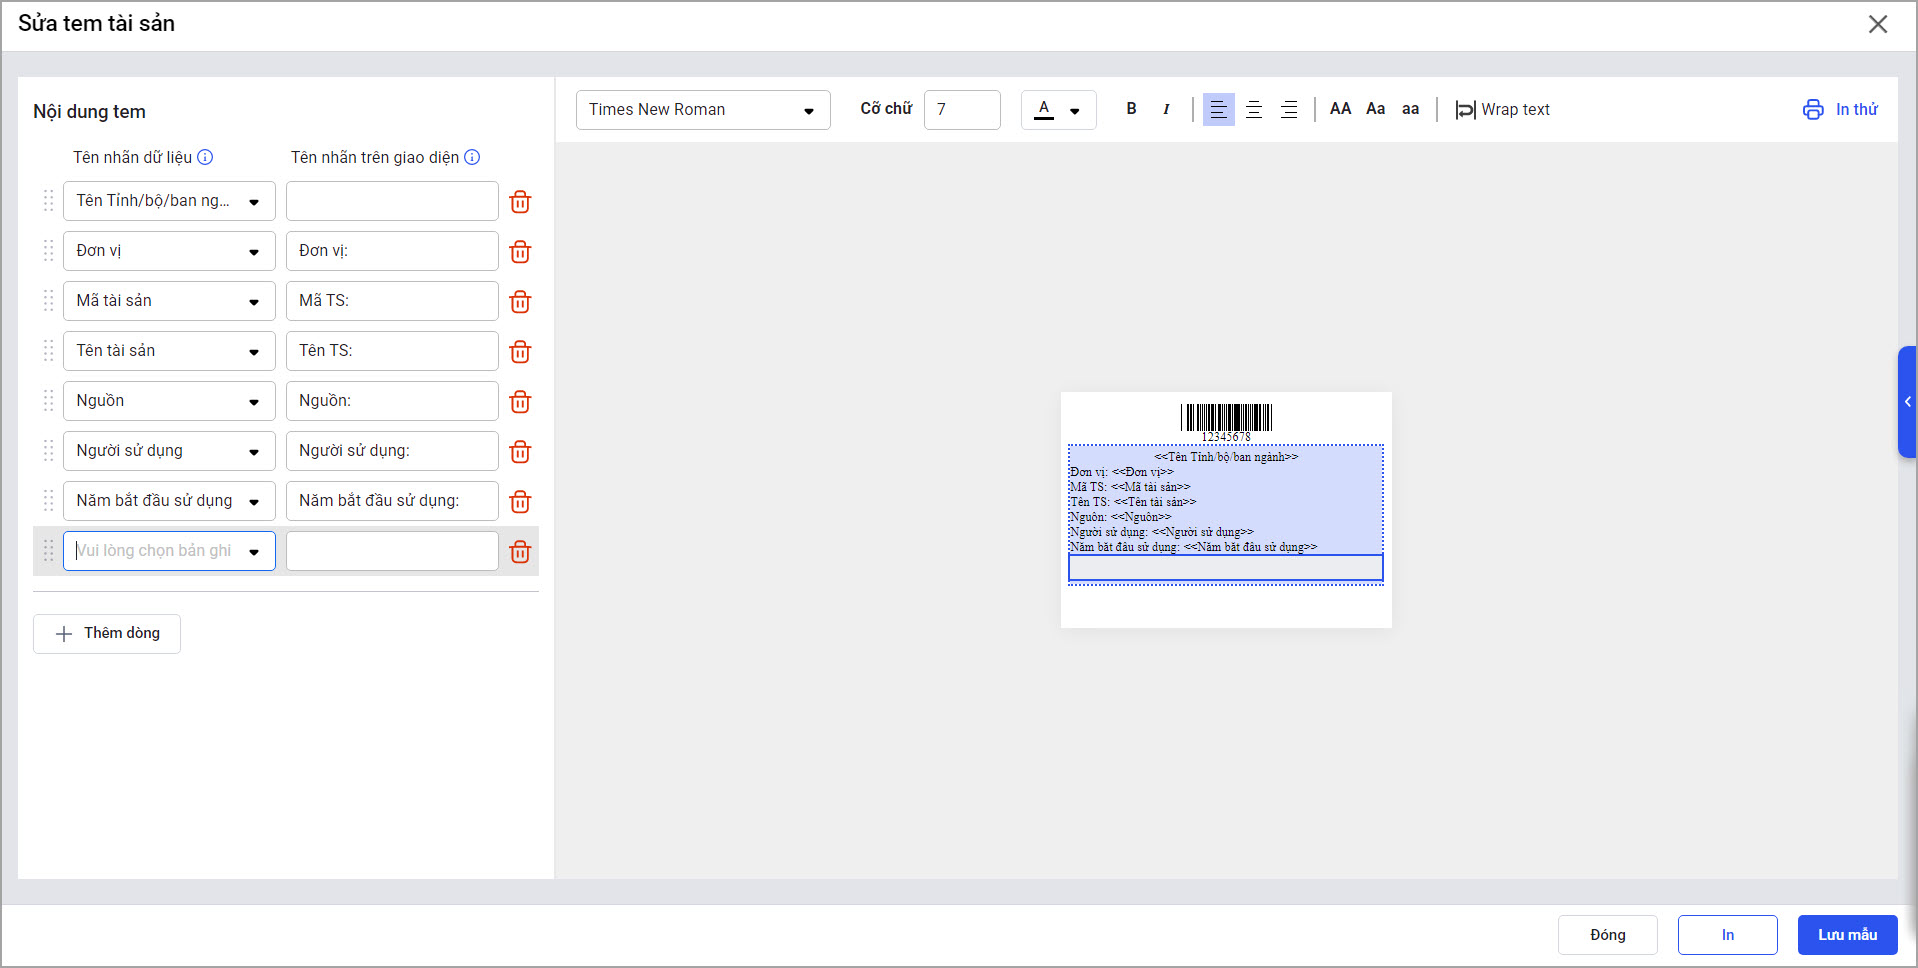
Task: Enable Wrap text option
Action: point(1502,109)
